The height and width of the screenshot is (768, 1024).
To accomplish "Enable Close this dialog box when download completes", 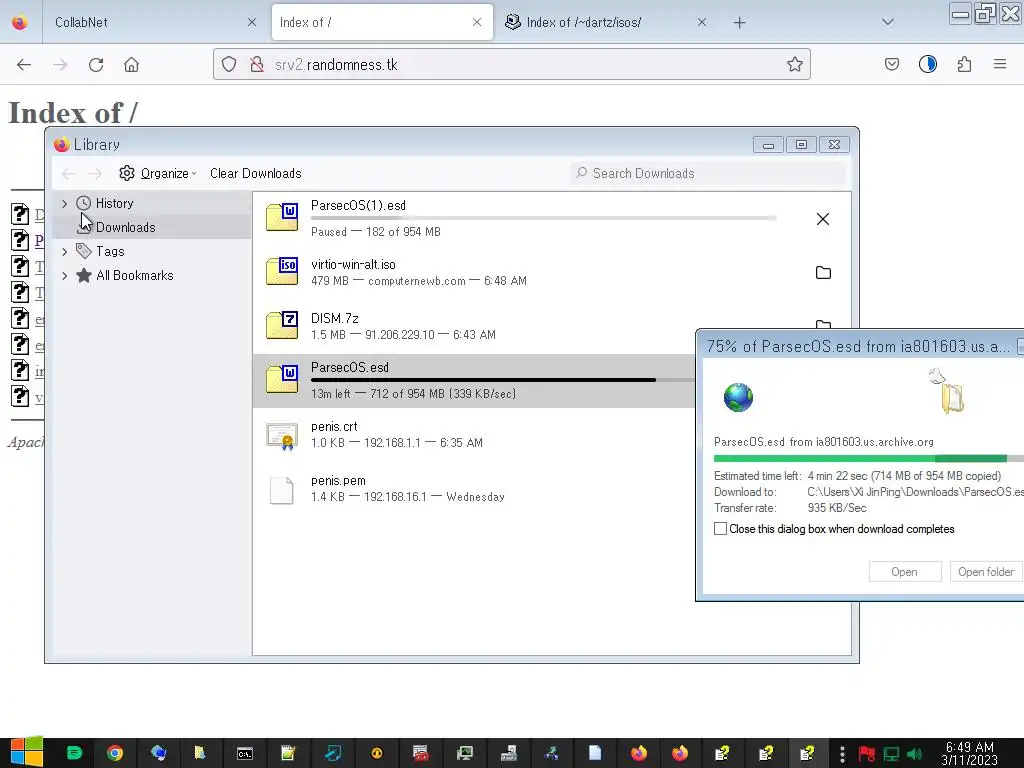I will [720, 529].
